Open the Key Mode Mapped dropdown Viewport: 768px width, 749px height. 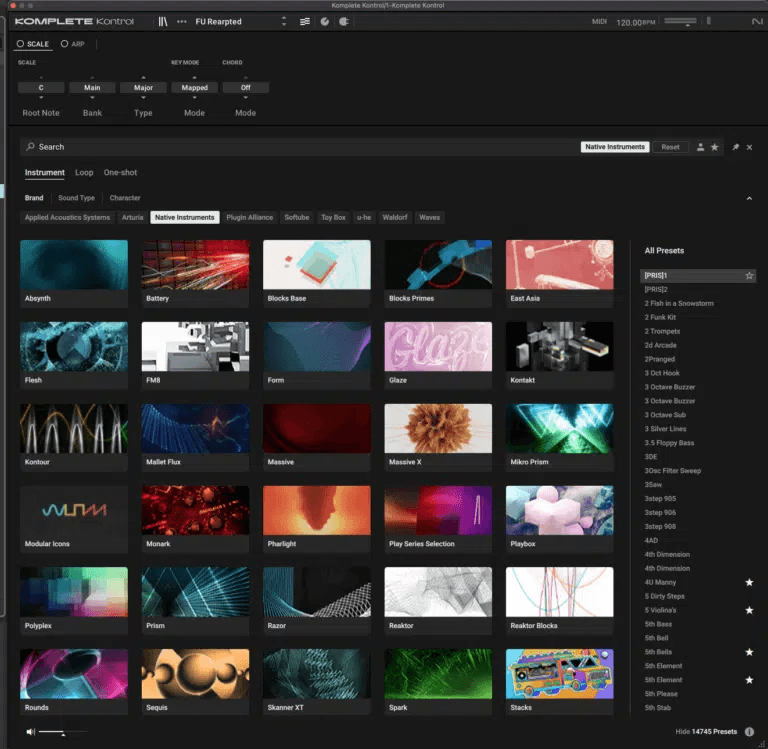194,88
